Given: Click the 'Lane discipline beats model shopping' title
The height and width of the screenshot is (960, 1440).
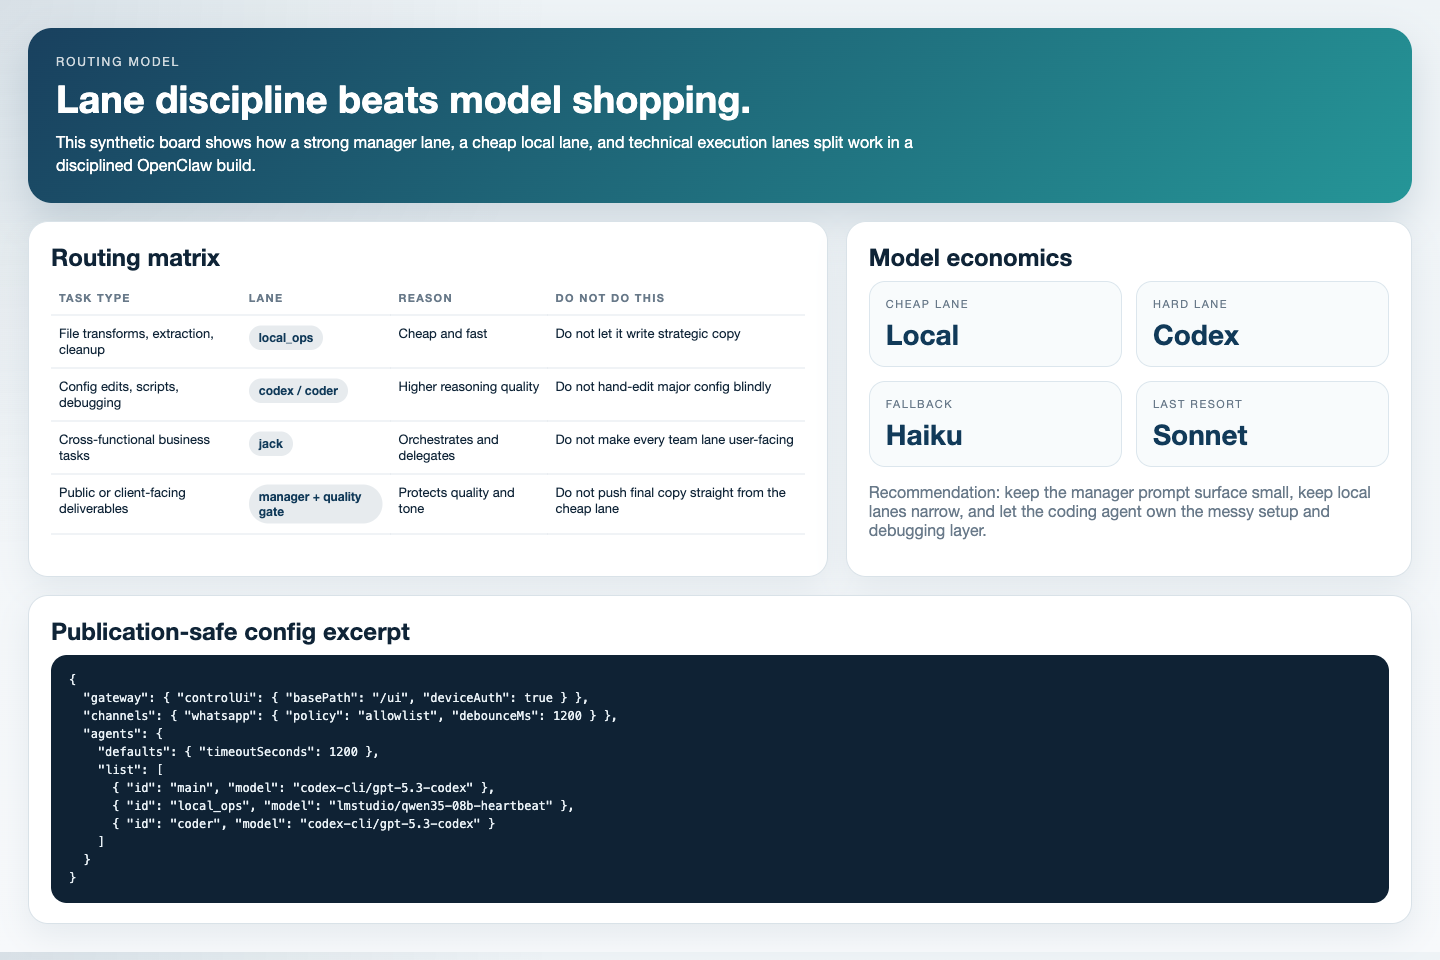Looking at the screenshot, I should point(403,100).
